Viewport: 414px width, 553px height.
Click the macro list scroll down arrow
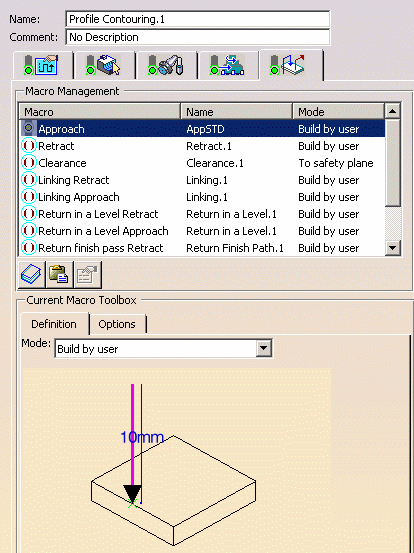(392, 248)
